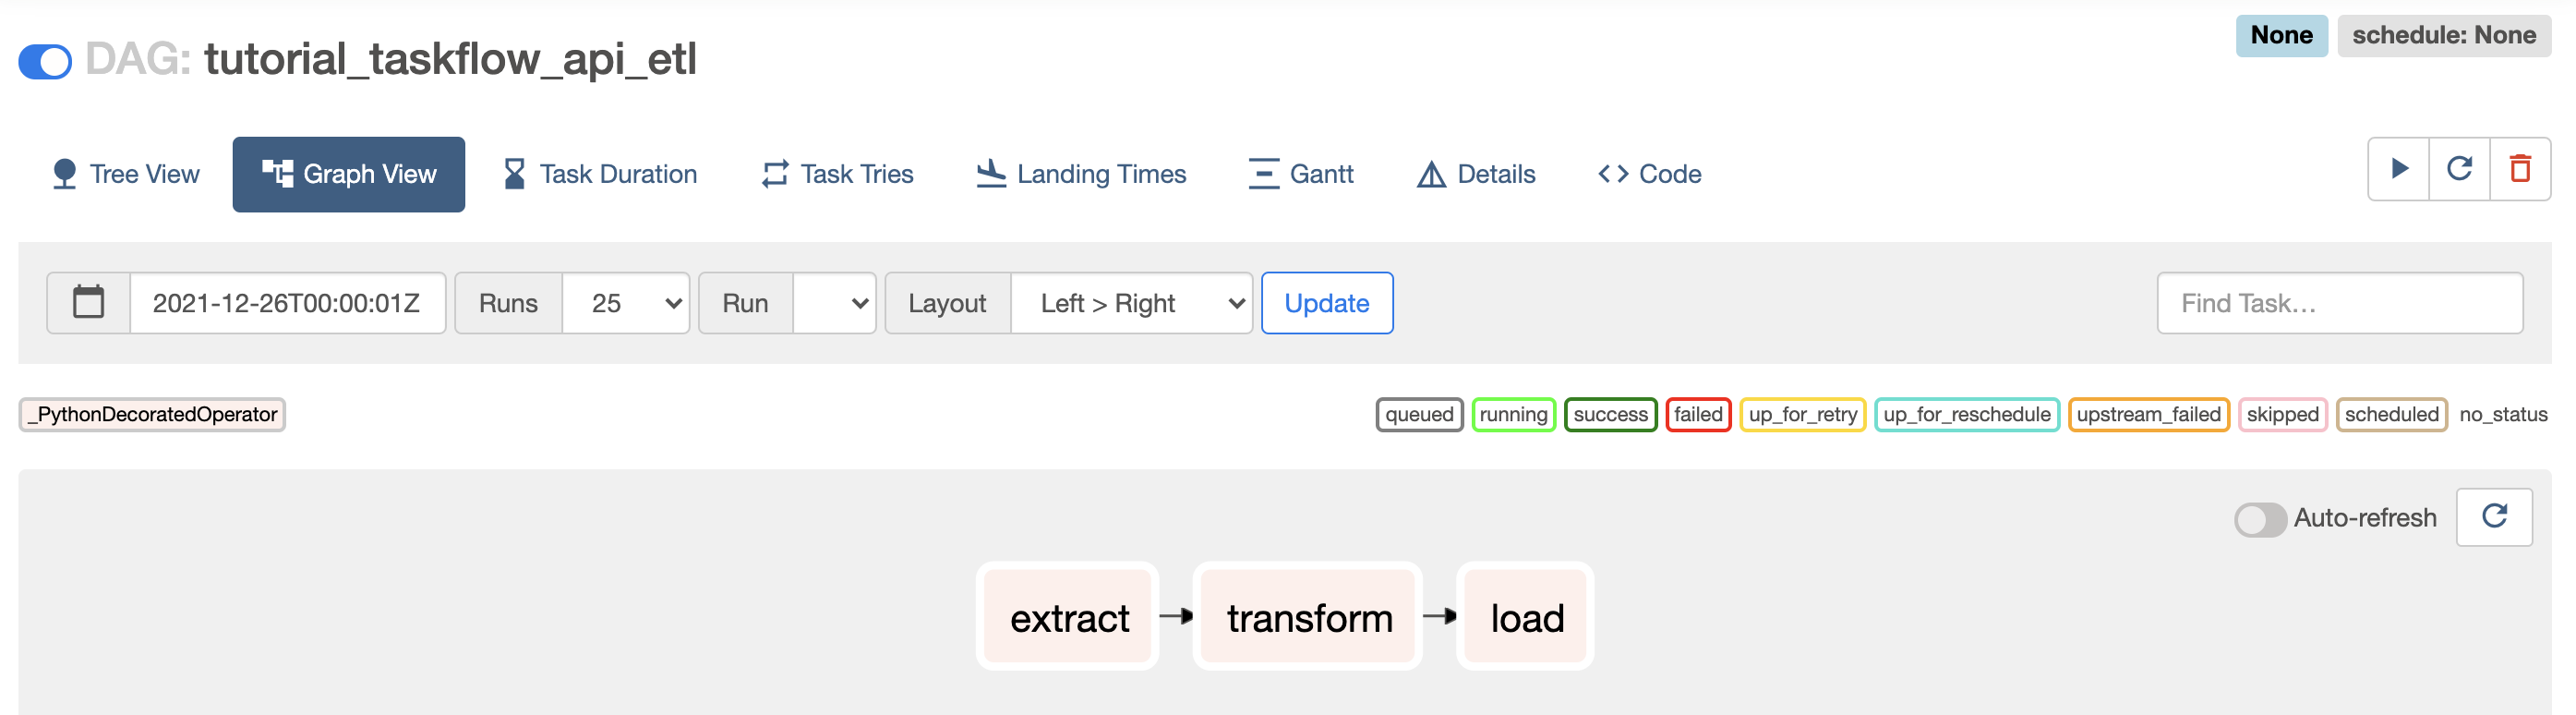Click the refresh DAG icon in toolbar

click(x=2460, y=168)
